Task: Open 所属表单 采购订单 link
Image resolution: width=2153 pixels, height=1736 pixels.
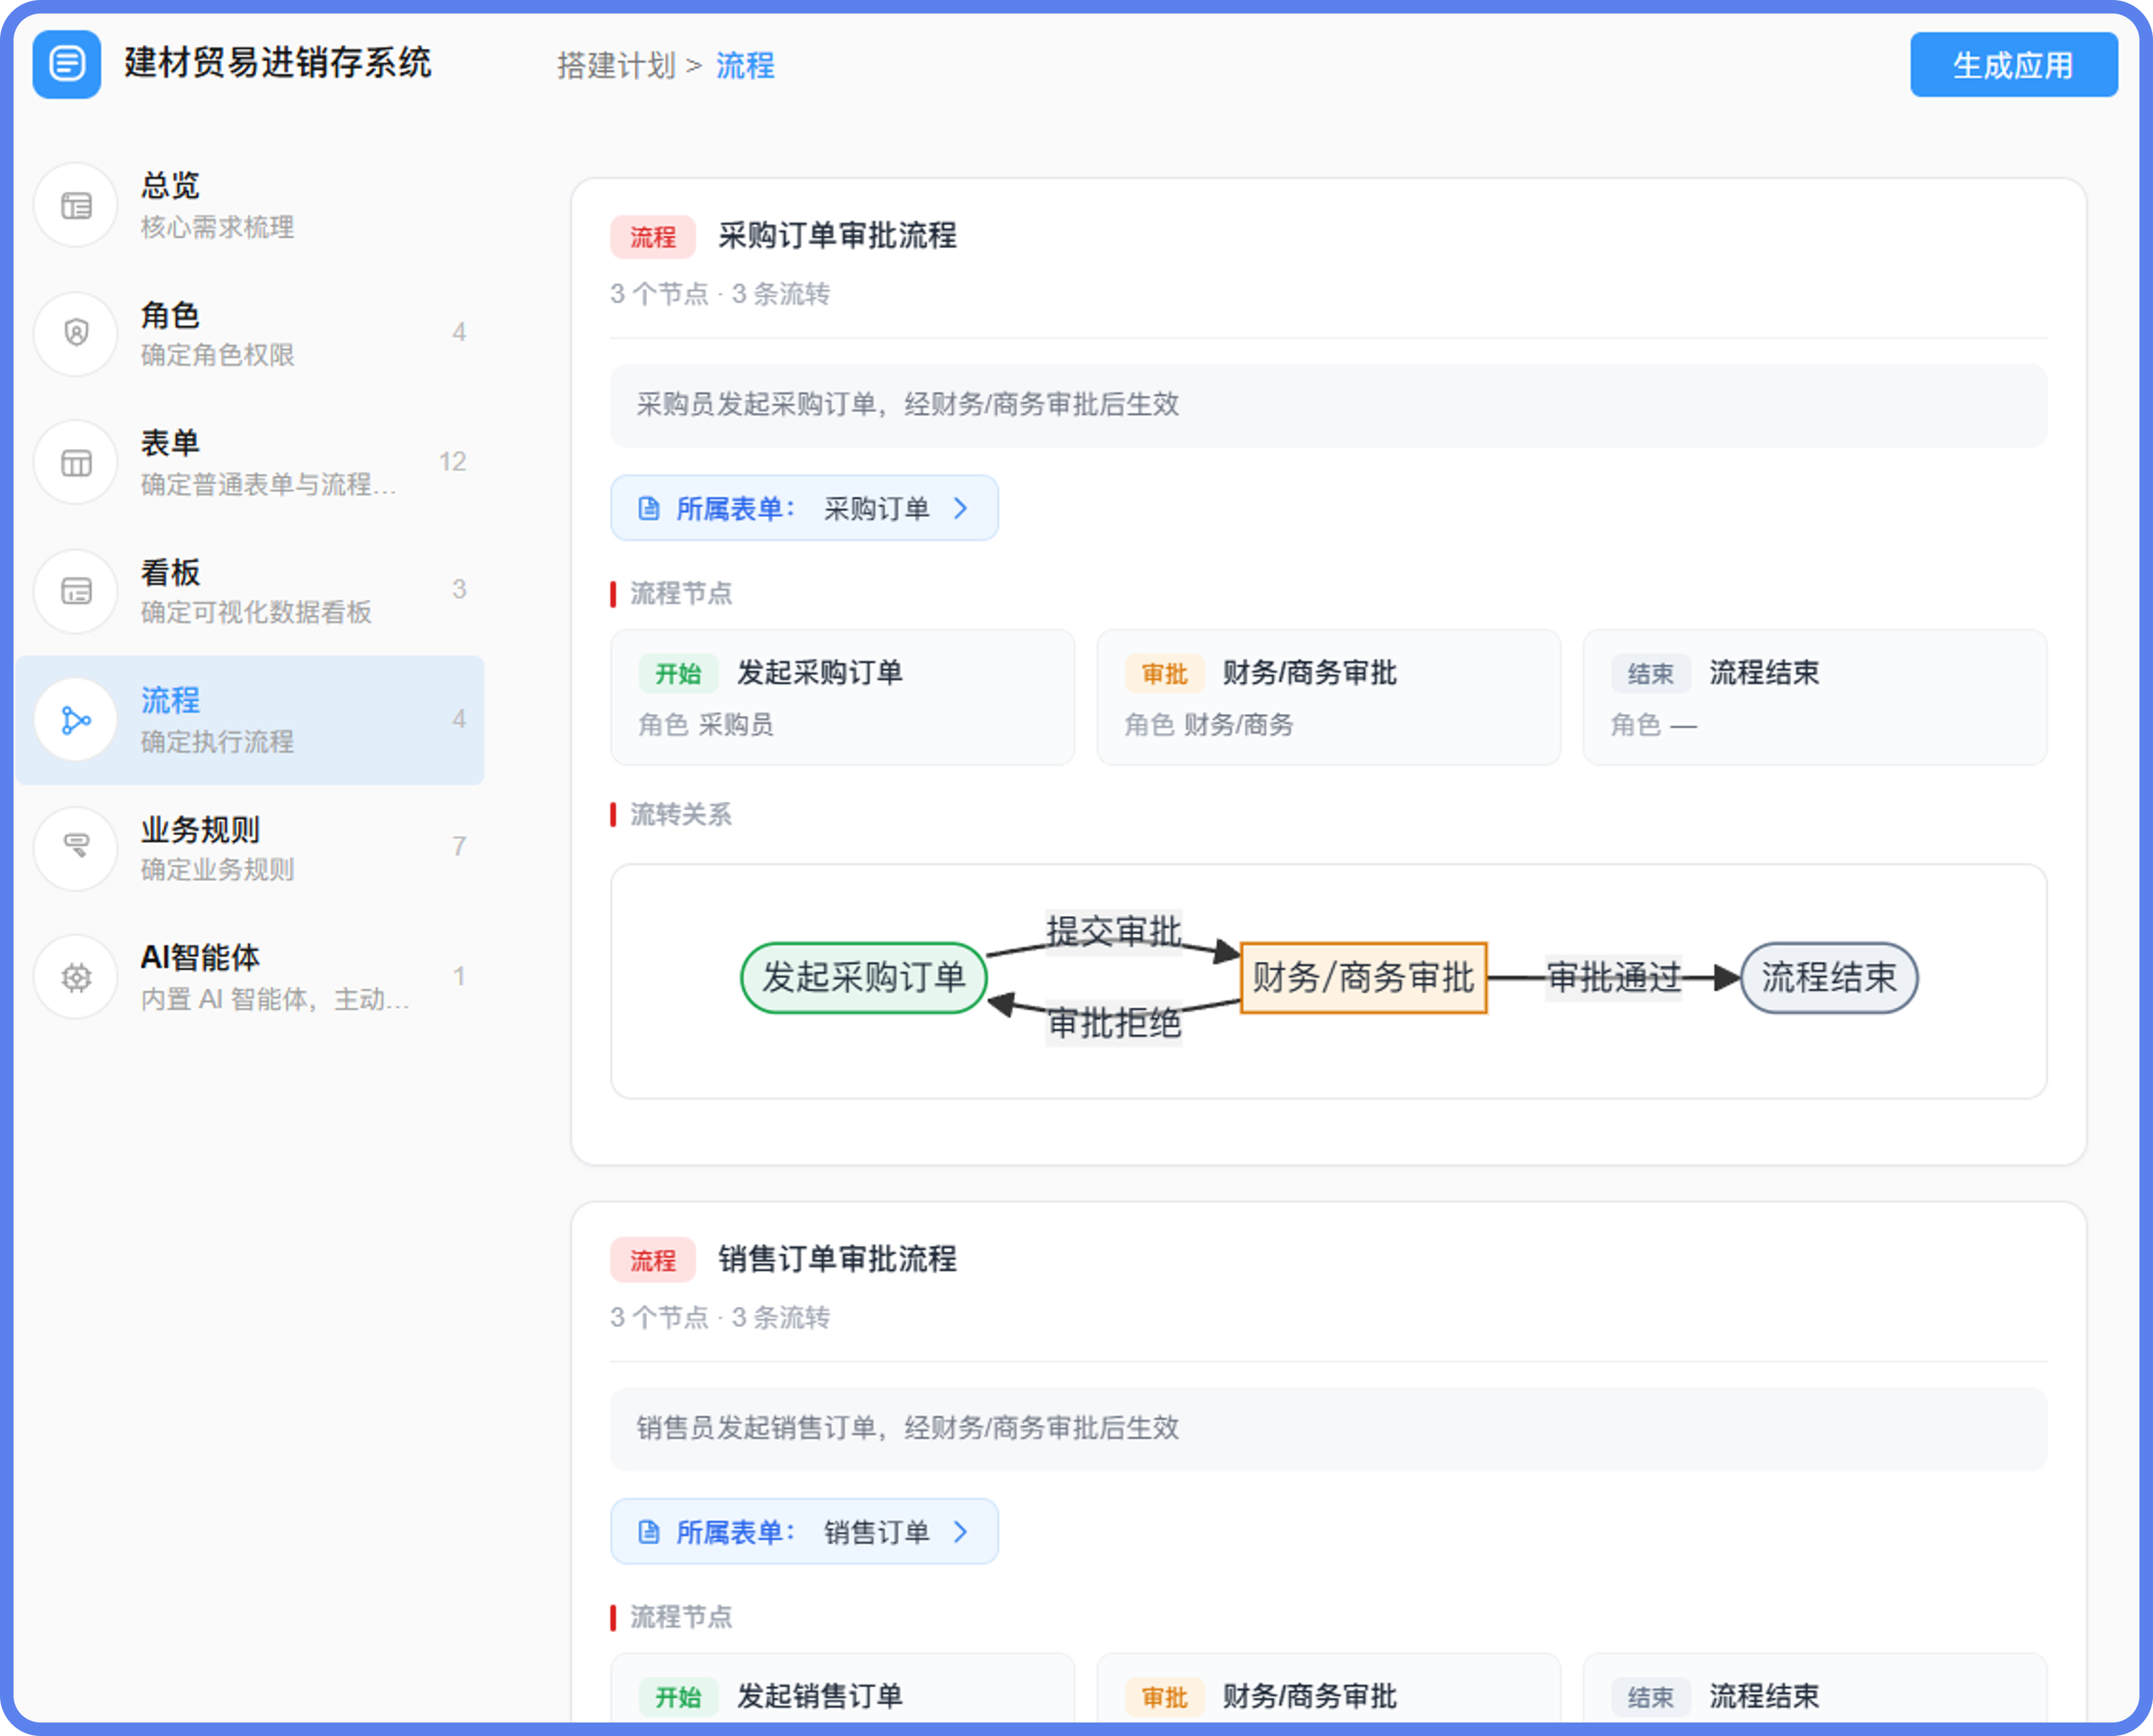Action: 804,508
